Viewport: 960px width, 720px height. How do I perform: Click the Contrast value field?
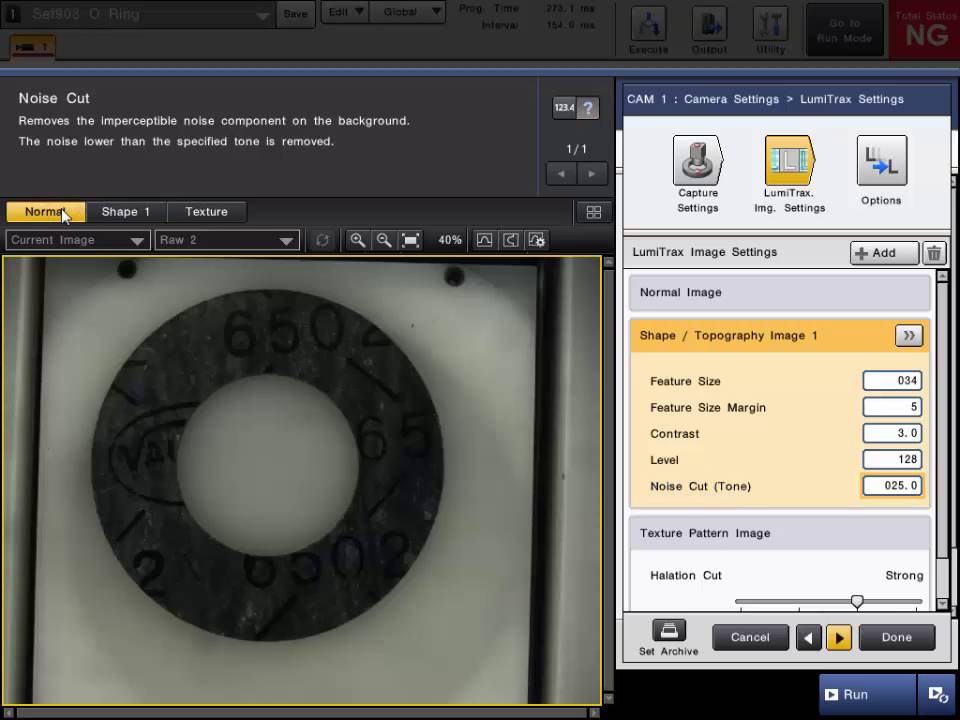(x=892, y=433)
